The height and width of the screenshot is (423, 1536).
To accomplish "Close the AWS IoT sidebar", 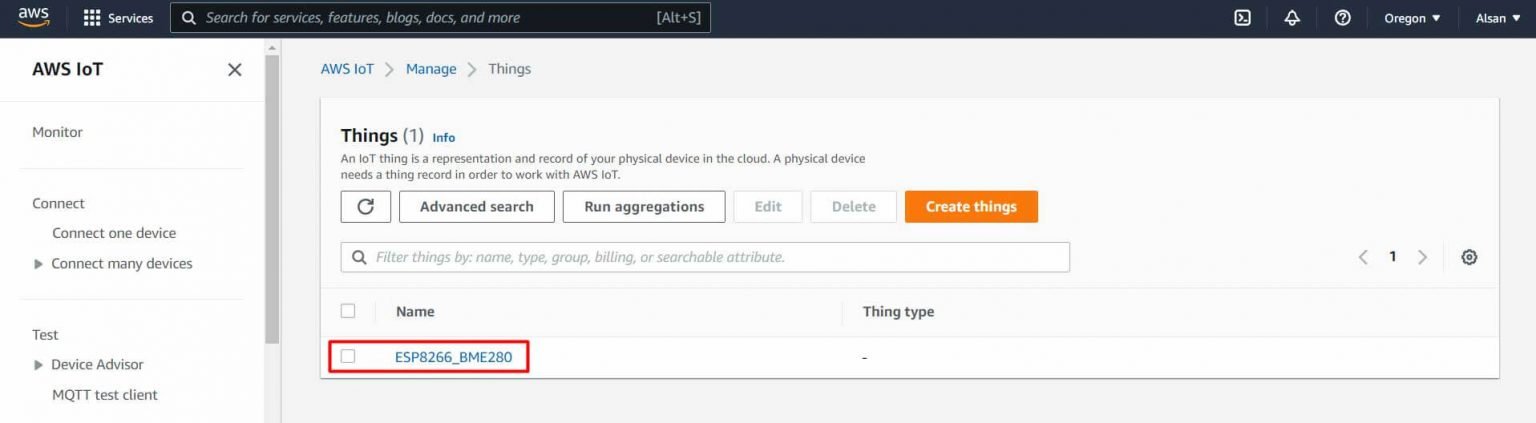I will [235, 69].
